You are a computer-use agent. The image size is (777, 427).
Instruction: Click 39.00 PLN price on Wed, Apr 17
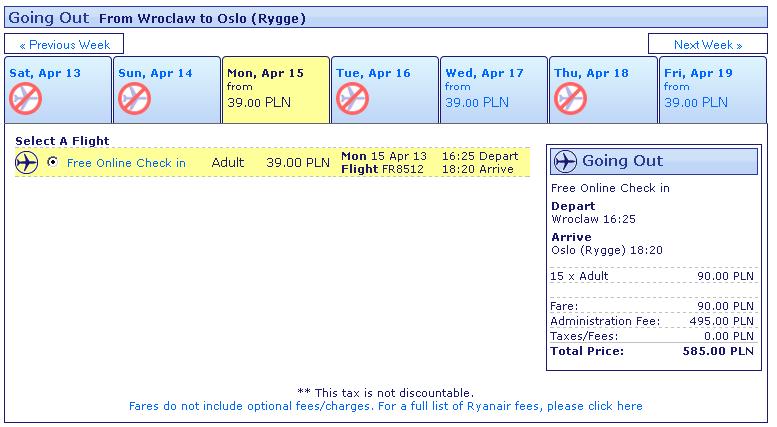pyautogui.click(x=477, y=103)
